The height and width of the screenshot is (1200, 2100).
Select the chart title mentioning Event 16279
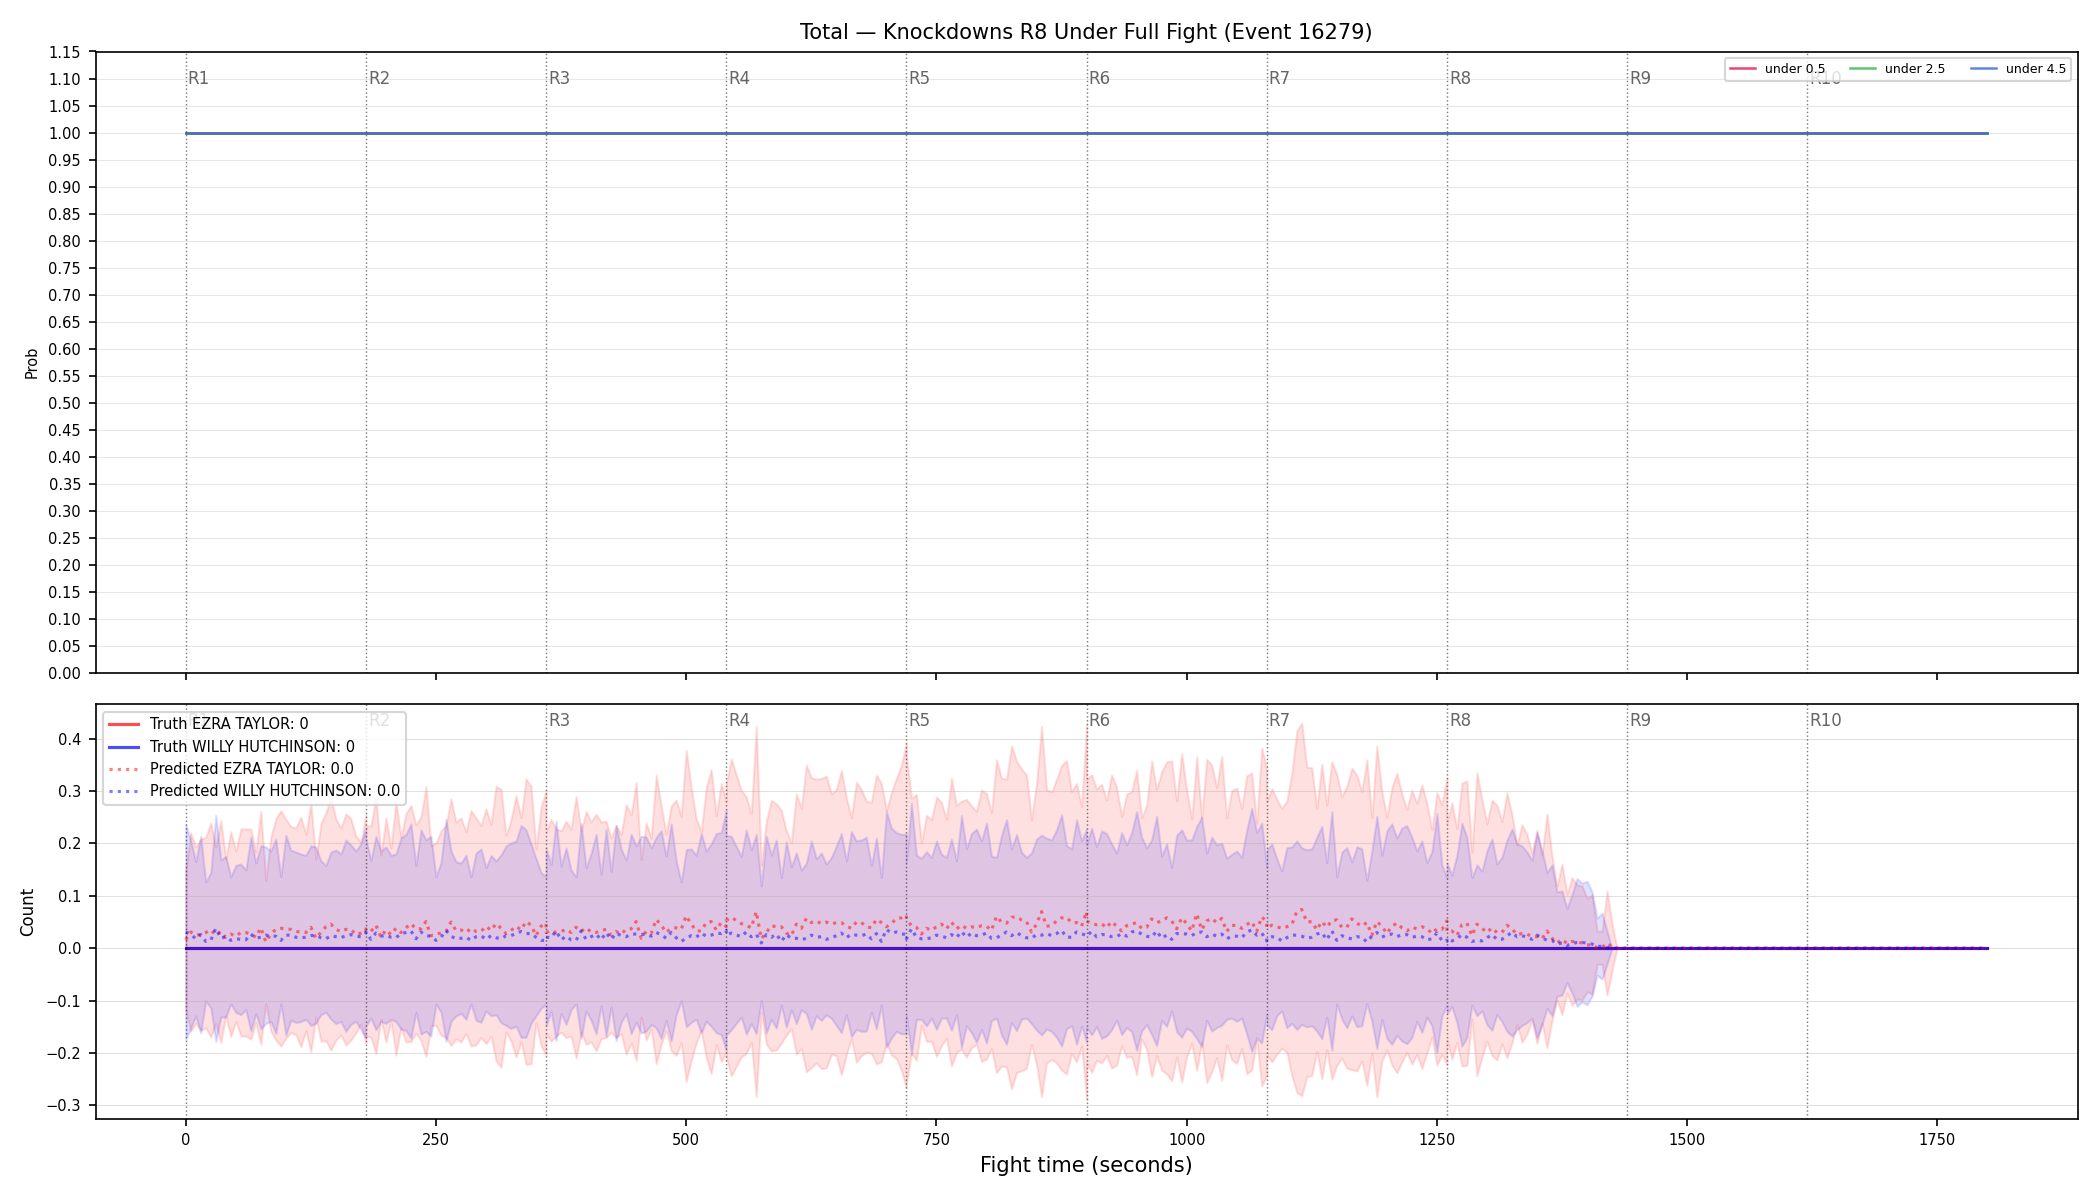tap(1086, 32)
